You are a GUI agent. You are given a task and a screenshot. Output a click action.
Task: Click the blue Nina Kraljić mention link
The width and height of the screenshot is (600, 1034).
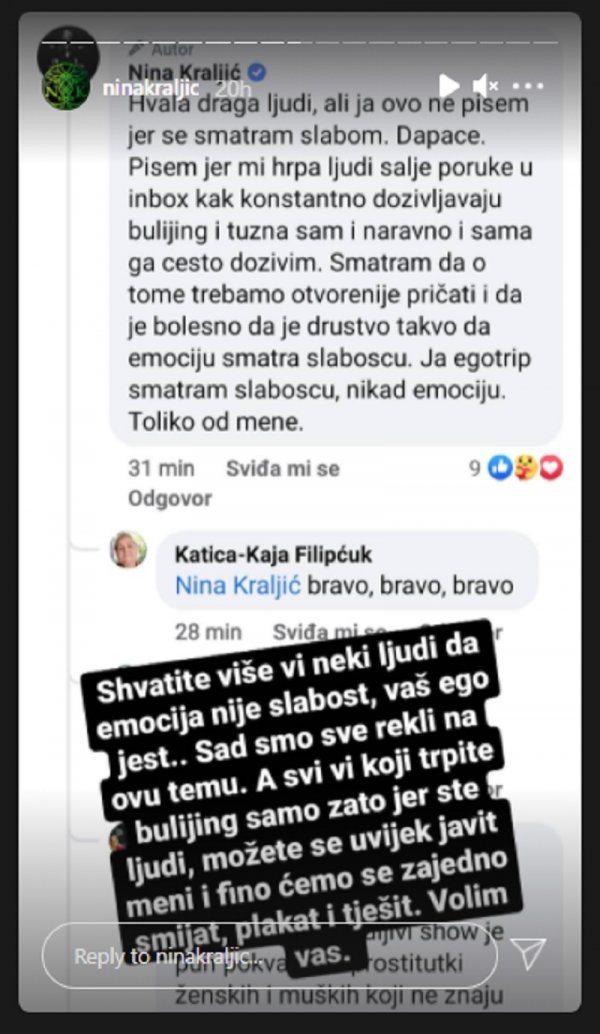(238, 586)
